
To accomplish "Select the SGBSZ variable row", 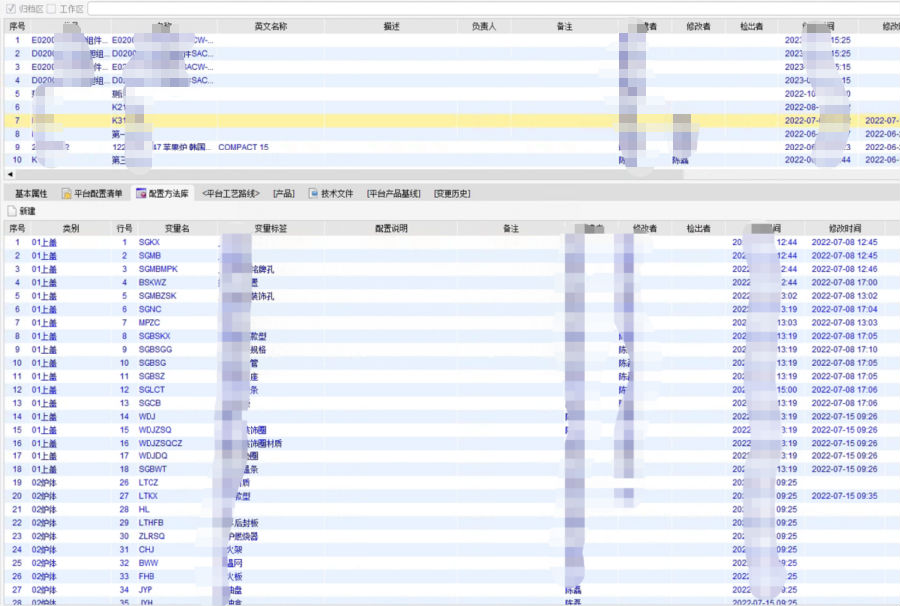I will [x=452, y=376].
